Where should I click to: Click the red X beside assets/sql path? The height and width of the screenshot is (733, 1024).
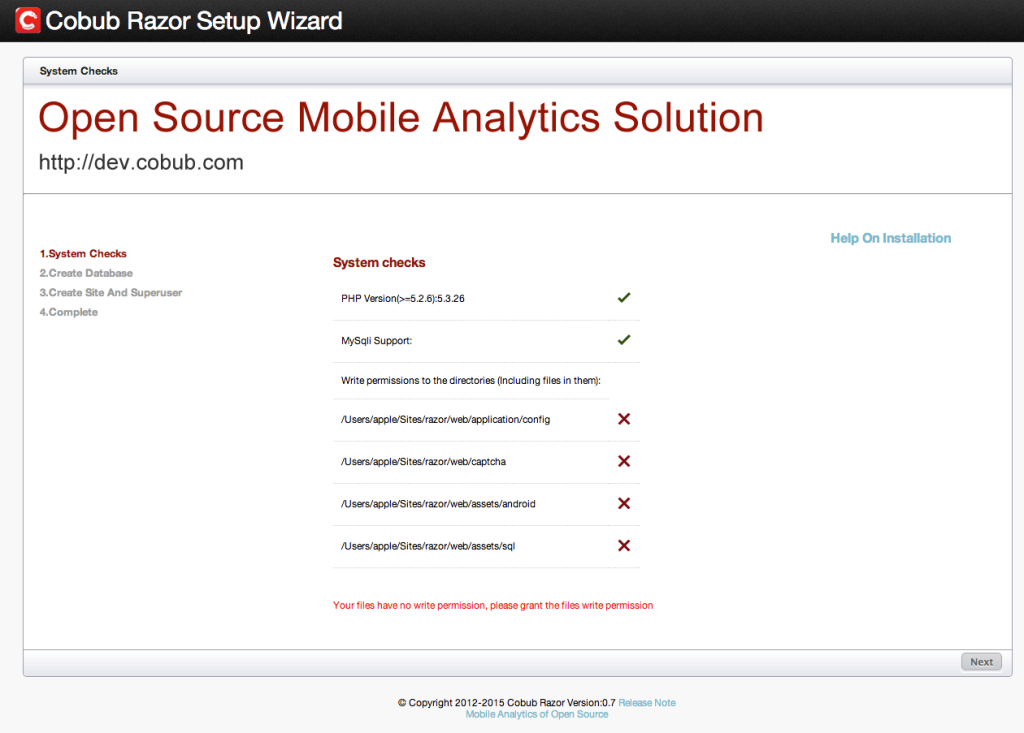click(x=624, y=546)
